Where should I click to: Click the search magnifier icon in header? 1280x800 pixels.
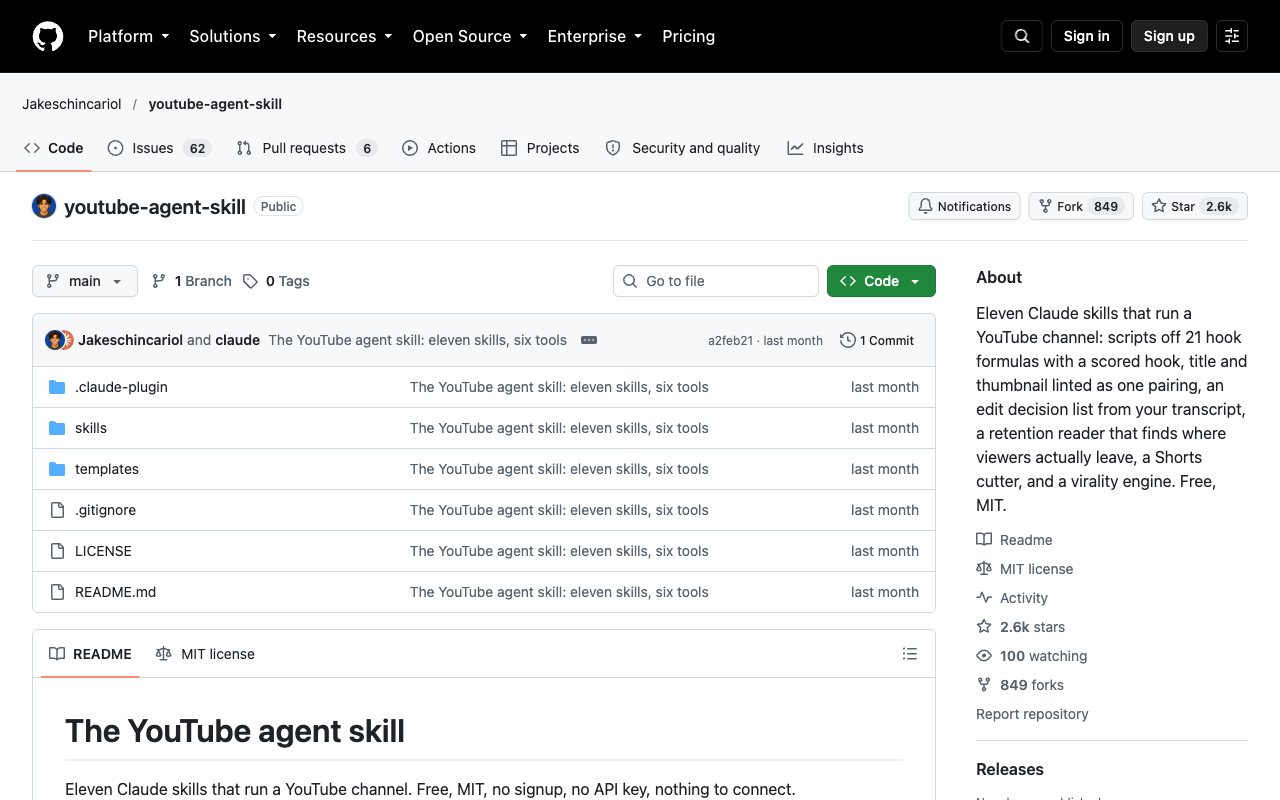(1022, 36)
